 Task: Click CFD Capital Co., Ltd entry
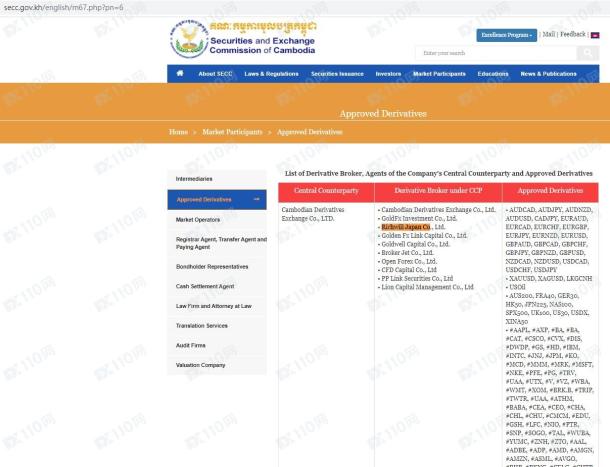[x=409, y=270]
